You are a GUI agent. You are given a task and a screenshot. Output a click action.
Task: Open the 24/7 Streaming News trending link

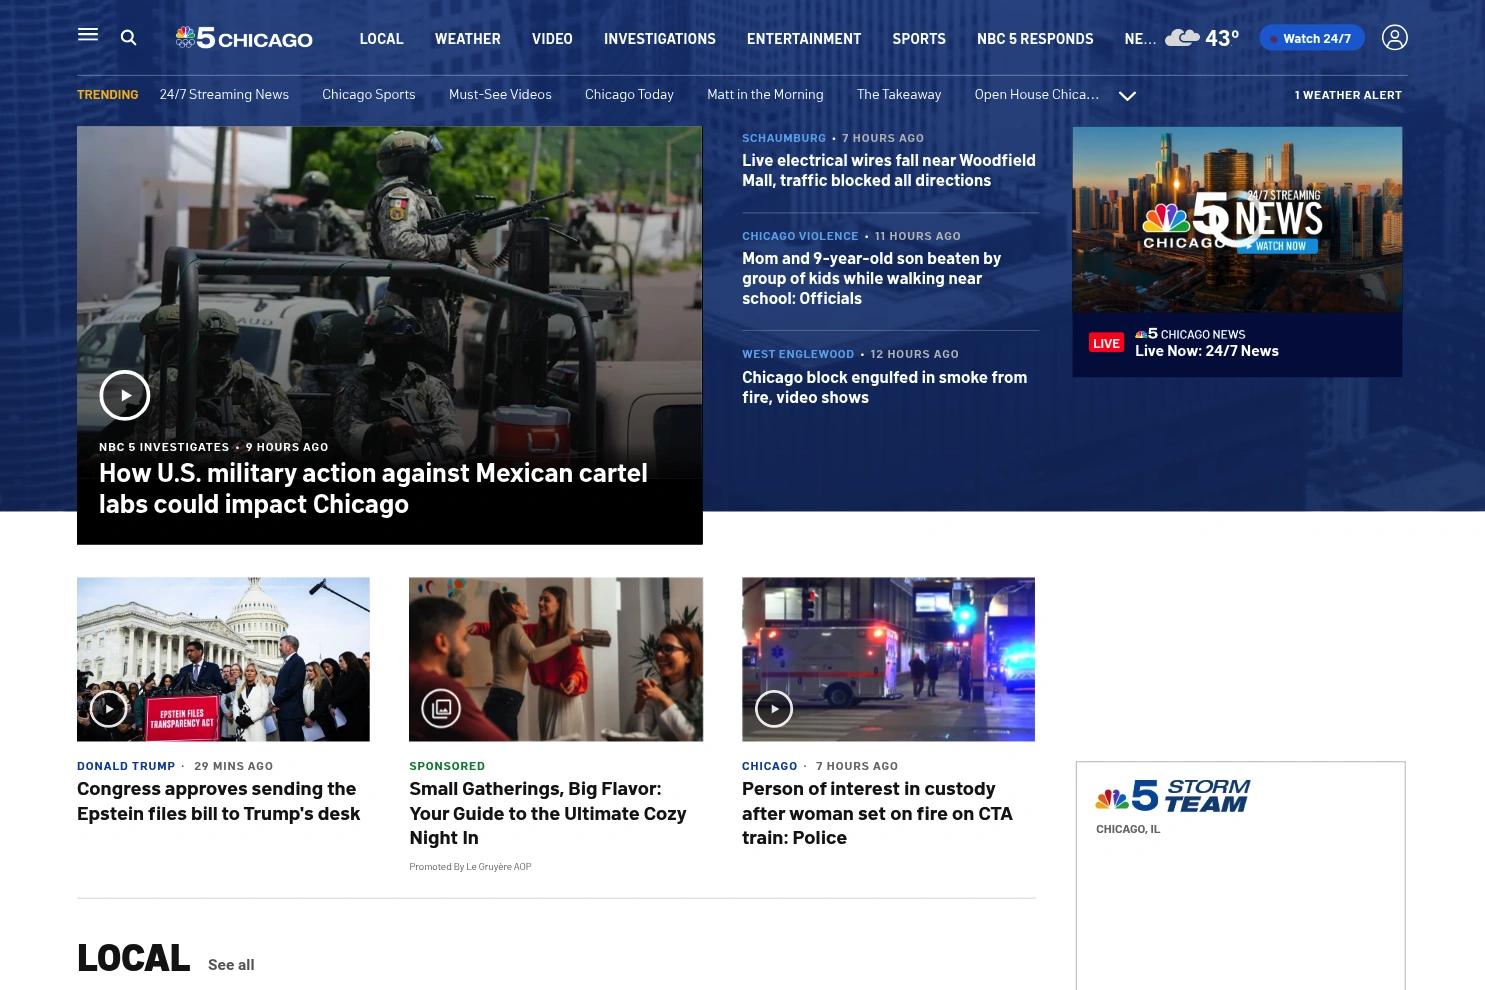[224, 94]
